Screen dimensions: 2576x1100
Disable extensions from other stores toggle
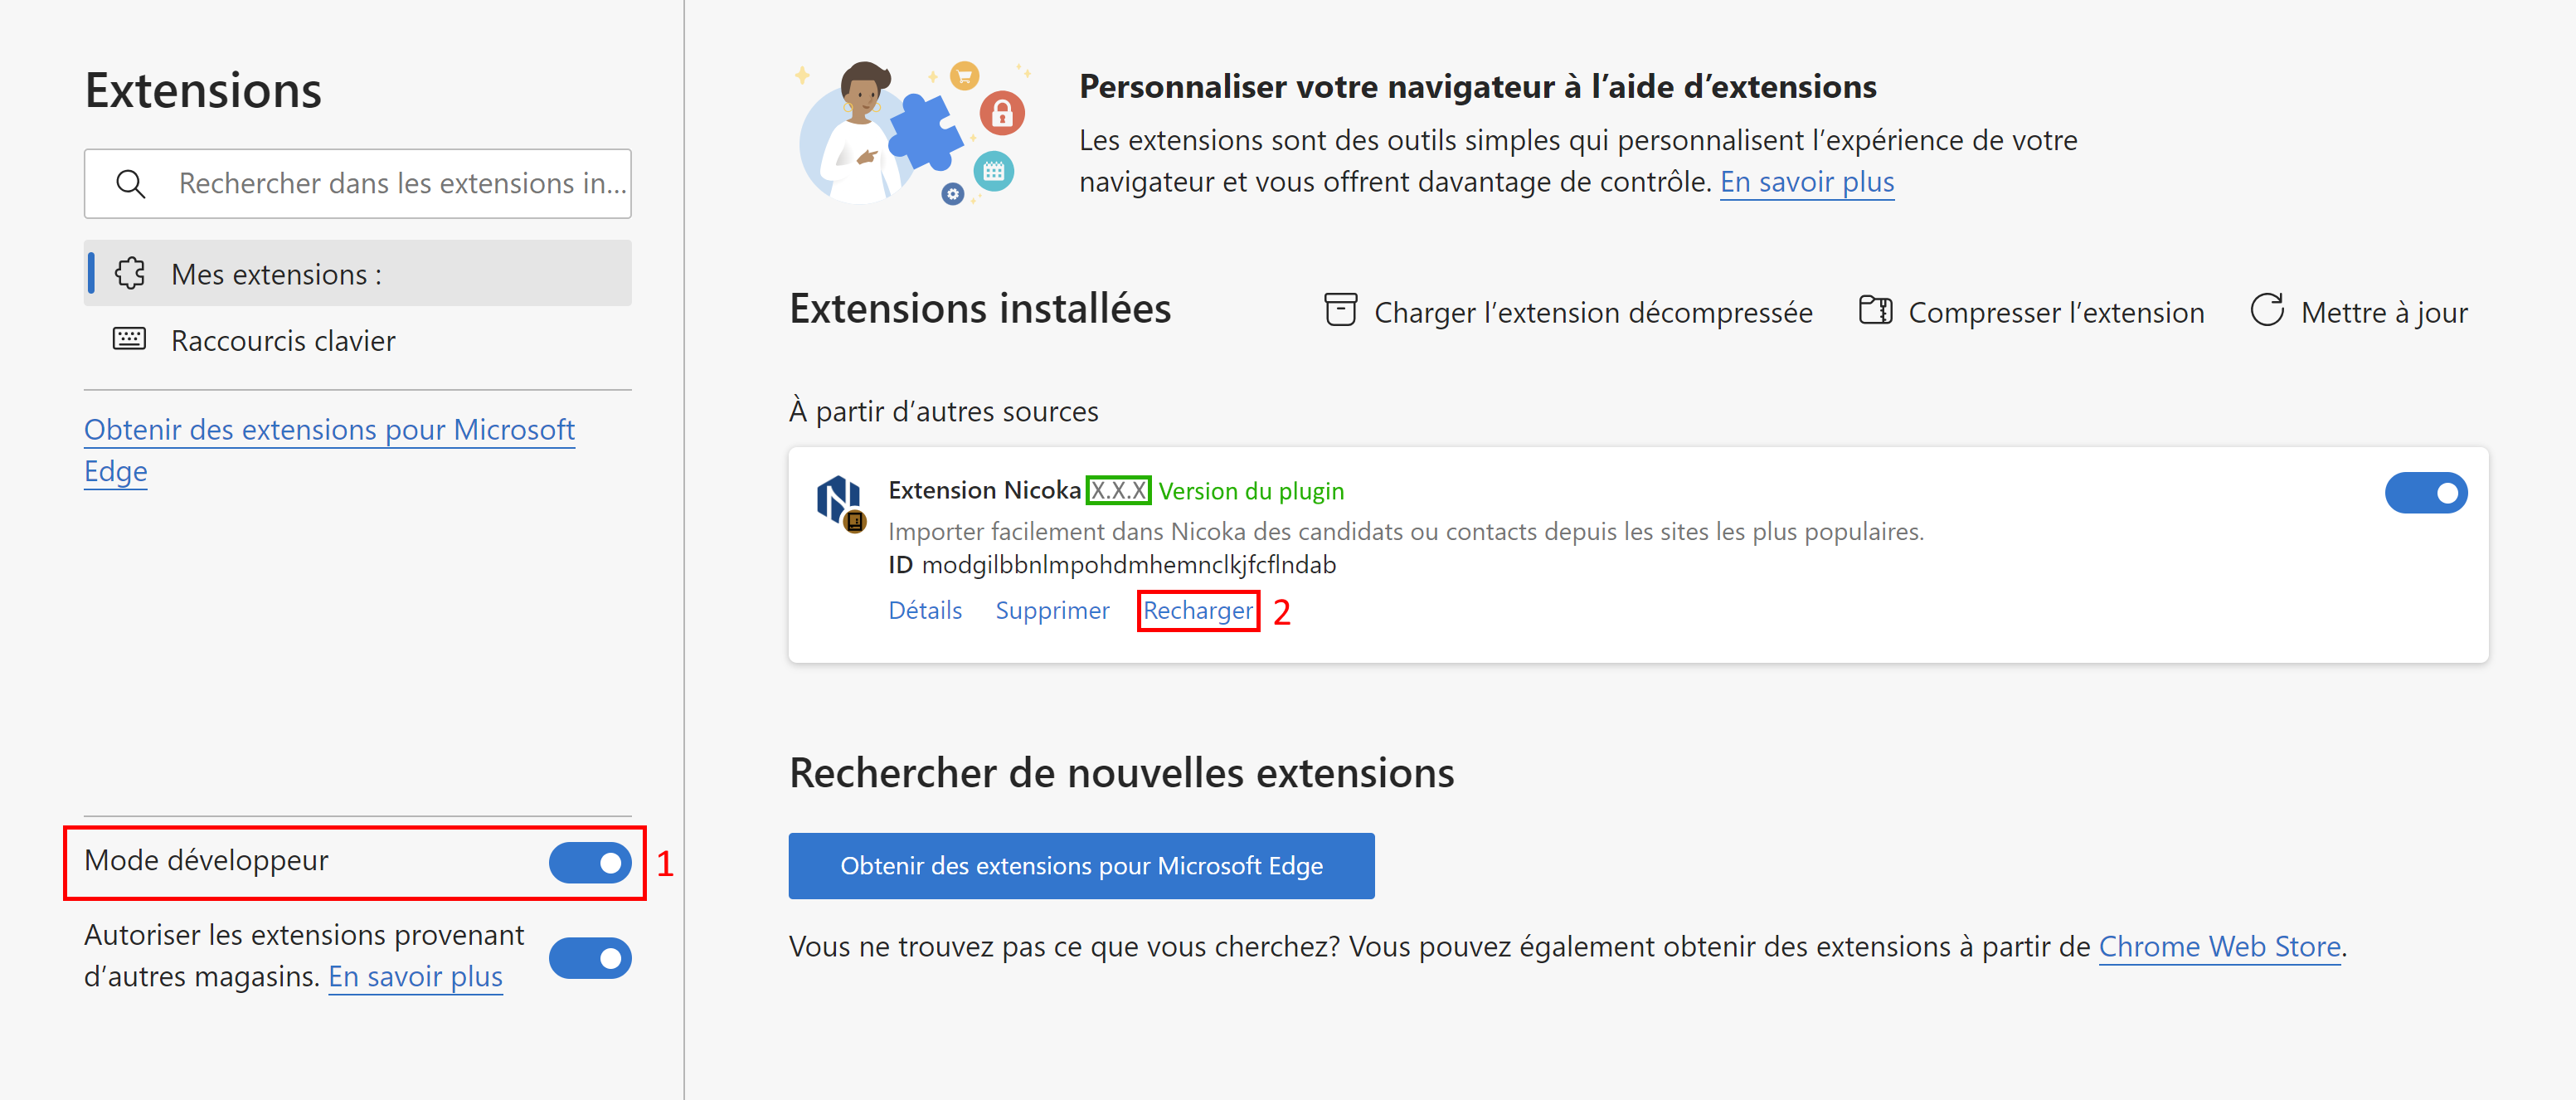coord(590,957)
